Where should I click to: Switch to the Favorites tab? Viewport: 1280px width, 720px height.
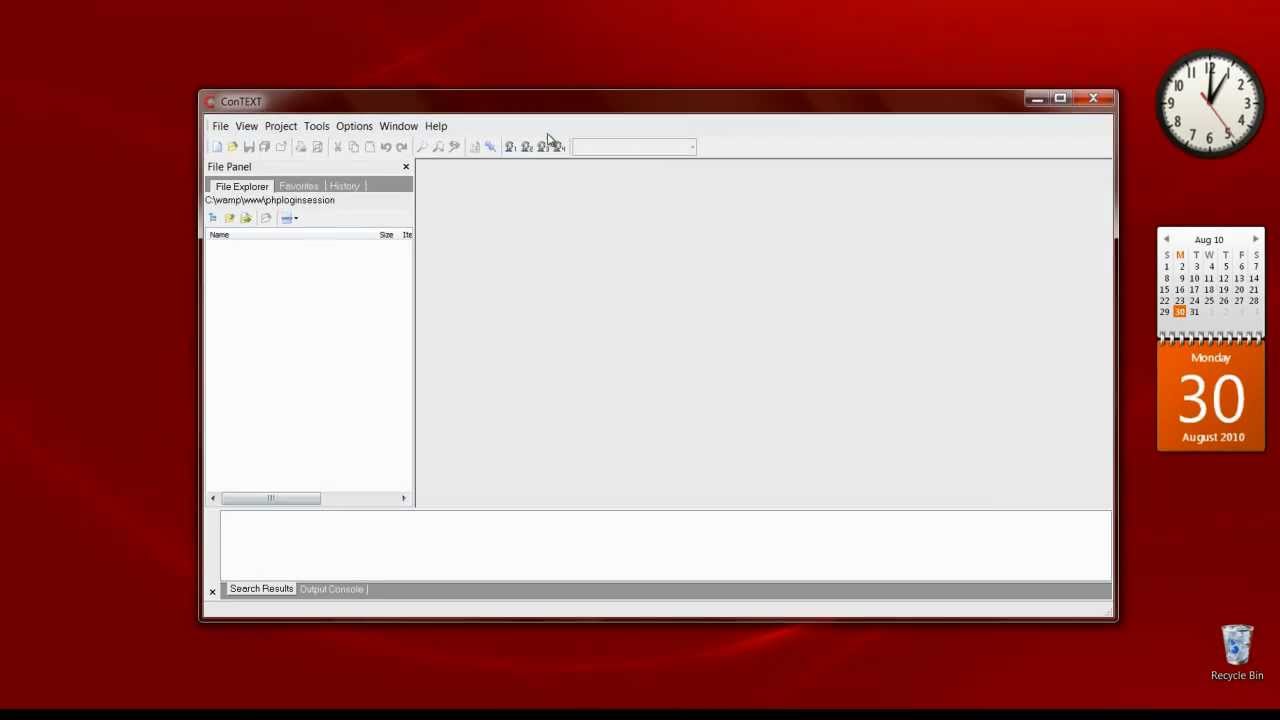(298, 186)
